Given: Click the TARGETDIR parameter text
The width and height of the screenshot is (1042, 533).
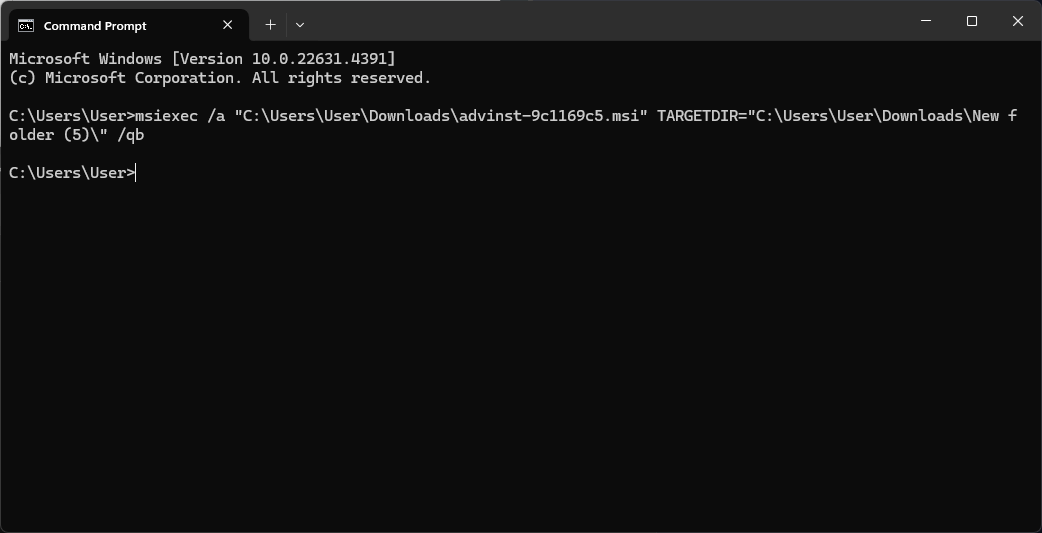Looking at the screenshot, I should (x=697, y=116).
